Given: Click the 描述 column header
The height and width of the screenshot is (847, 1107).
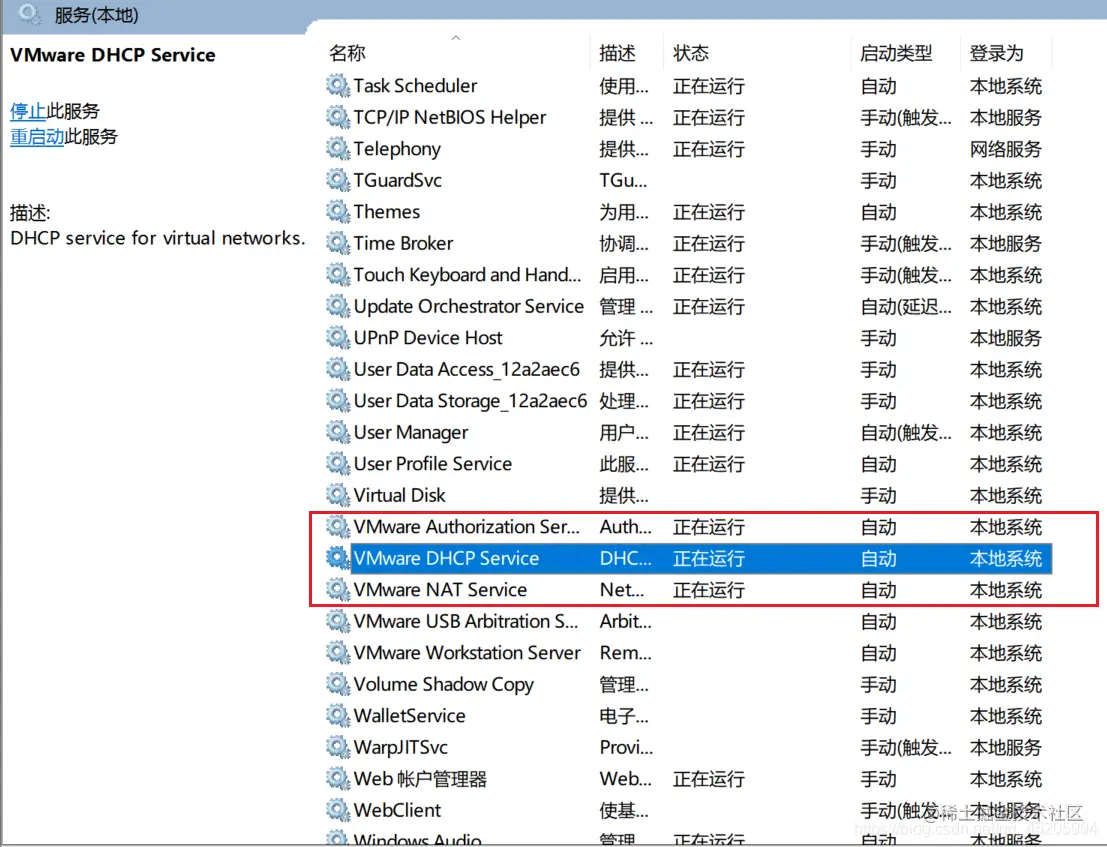Looking at the screenshot, I should point(617,53).
